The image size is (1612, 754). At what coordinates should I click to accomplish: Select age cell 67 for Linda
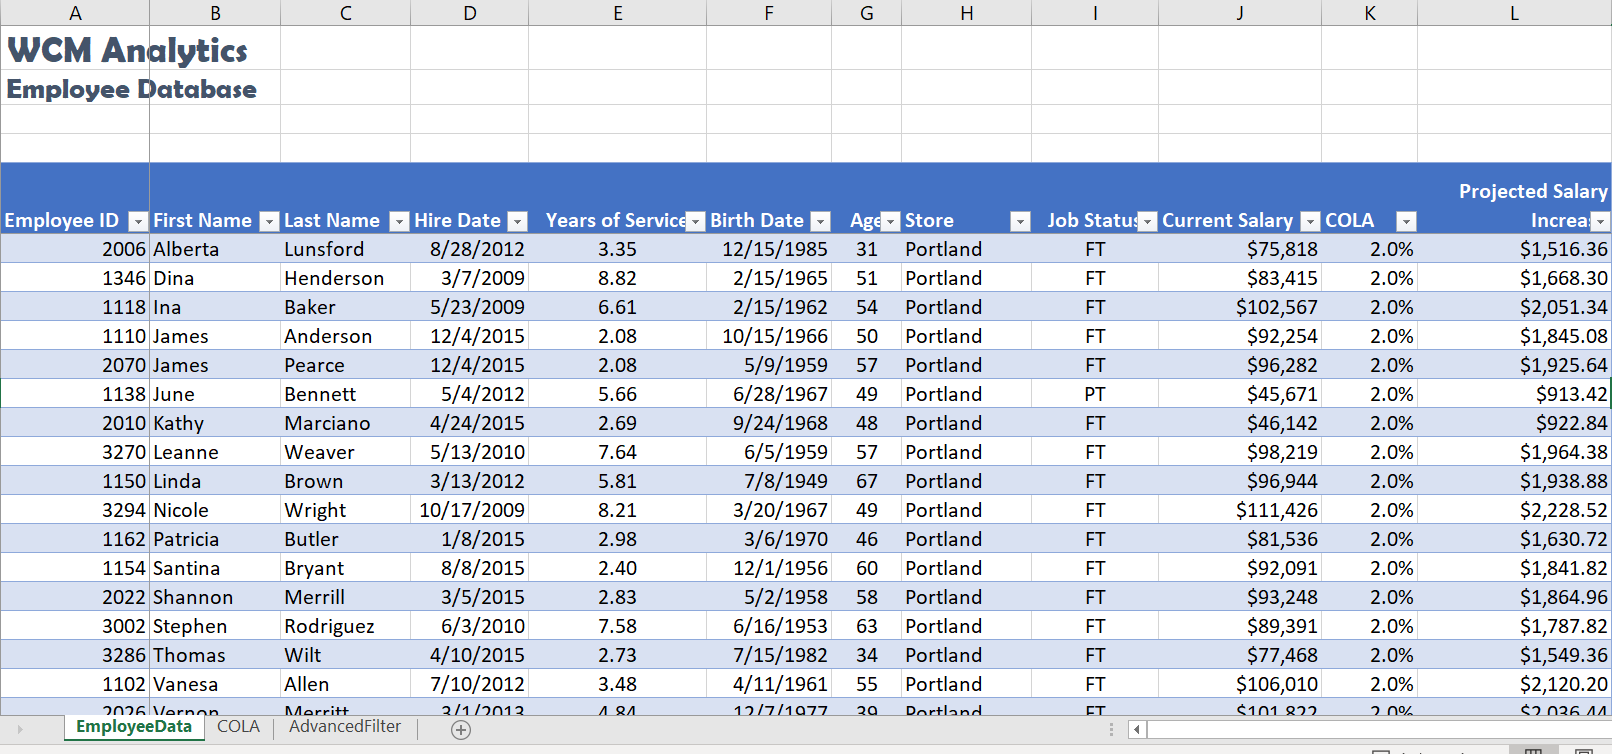[866, 481]
